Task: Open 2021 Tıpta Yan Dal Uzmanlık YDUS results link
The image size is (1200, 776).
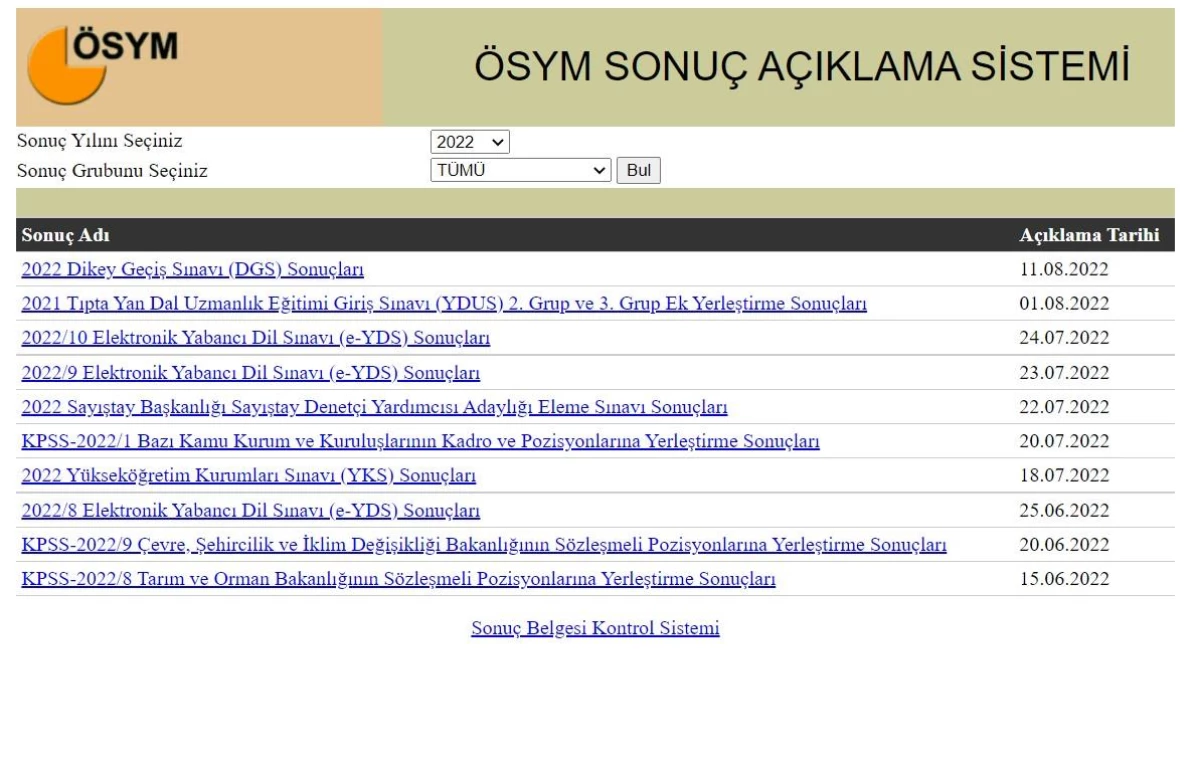Action: coord(444,304)
